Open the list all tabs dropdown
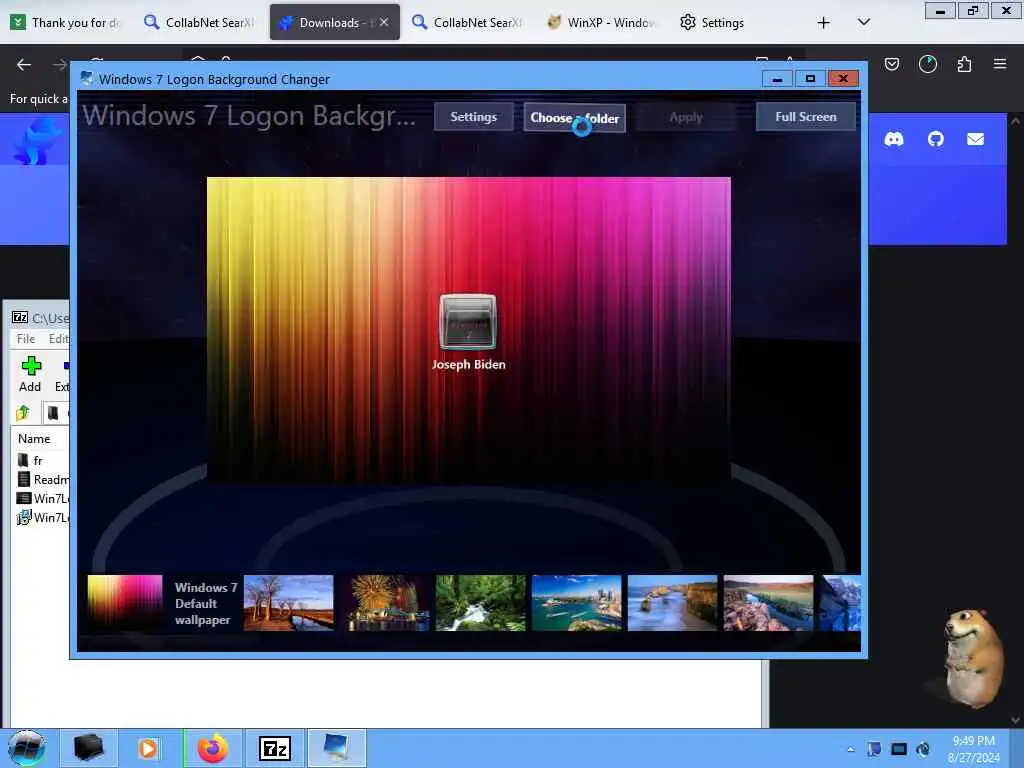This screenshot has height=768, width=1024. pos(863,23)
